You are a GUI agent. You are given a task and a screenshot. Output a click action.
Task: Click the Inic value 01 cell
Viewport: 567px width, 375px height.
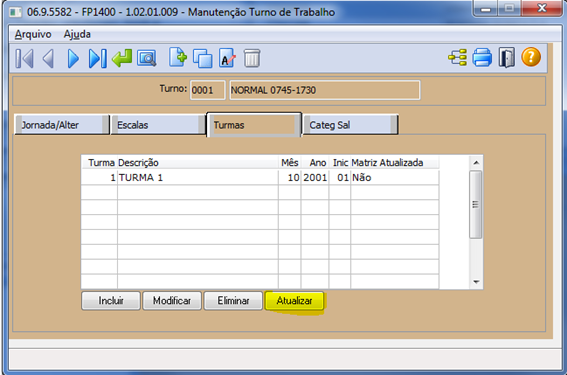pos(340,178)
